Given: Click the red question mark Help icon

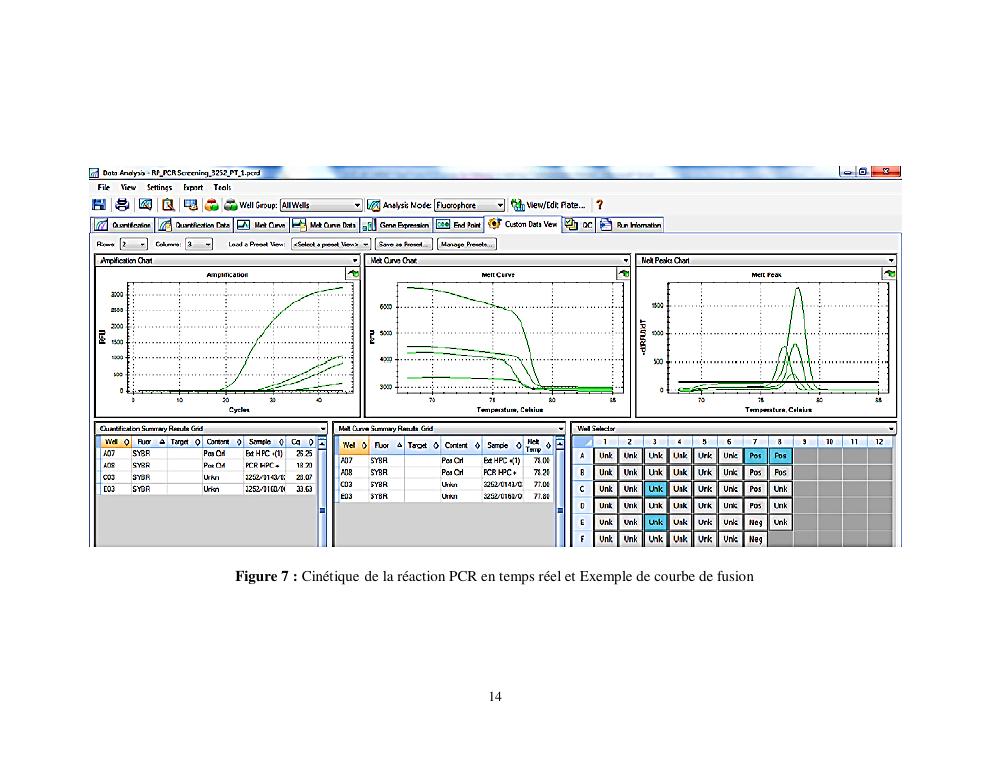Looking at the screenshot, I should 599,205.
